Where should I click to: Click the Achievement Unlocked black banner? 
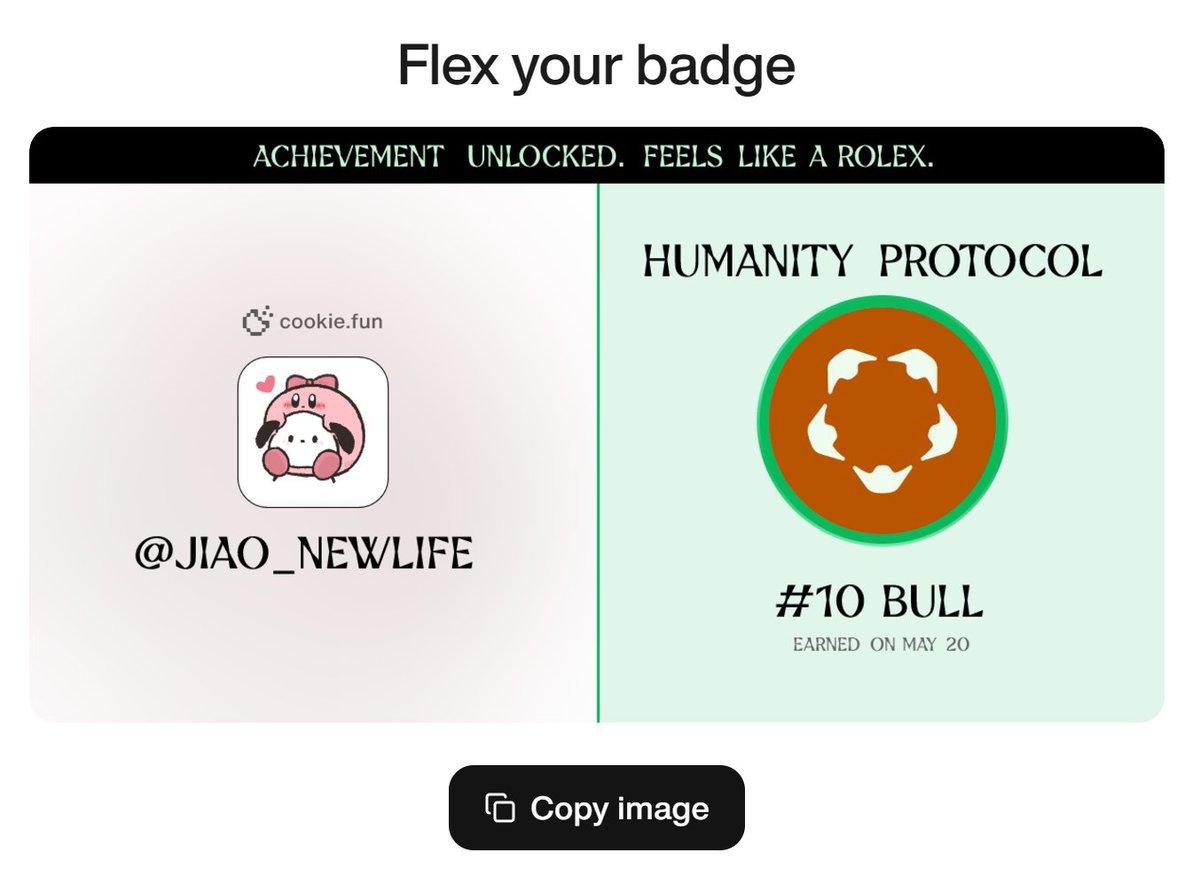point(597,156)
